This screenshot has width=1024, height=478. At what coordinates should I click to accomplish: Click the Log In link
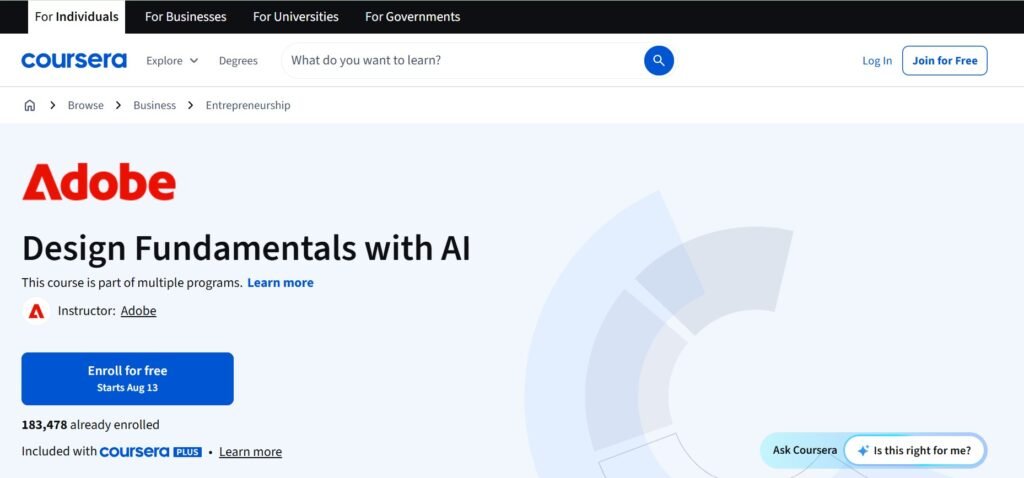(877, 61)
